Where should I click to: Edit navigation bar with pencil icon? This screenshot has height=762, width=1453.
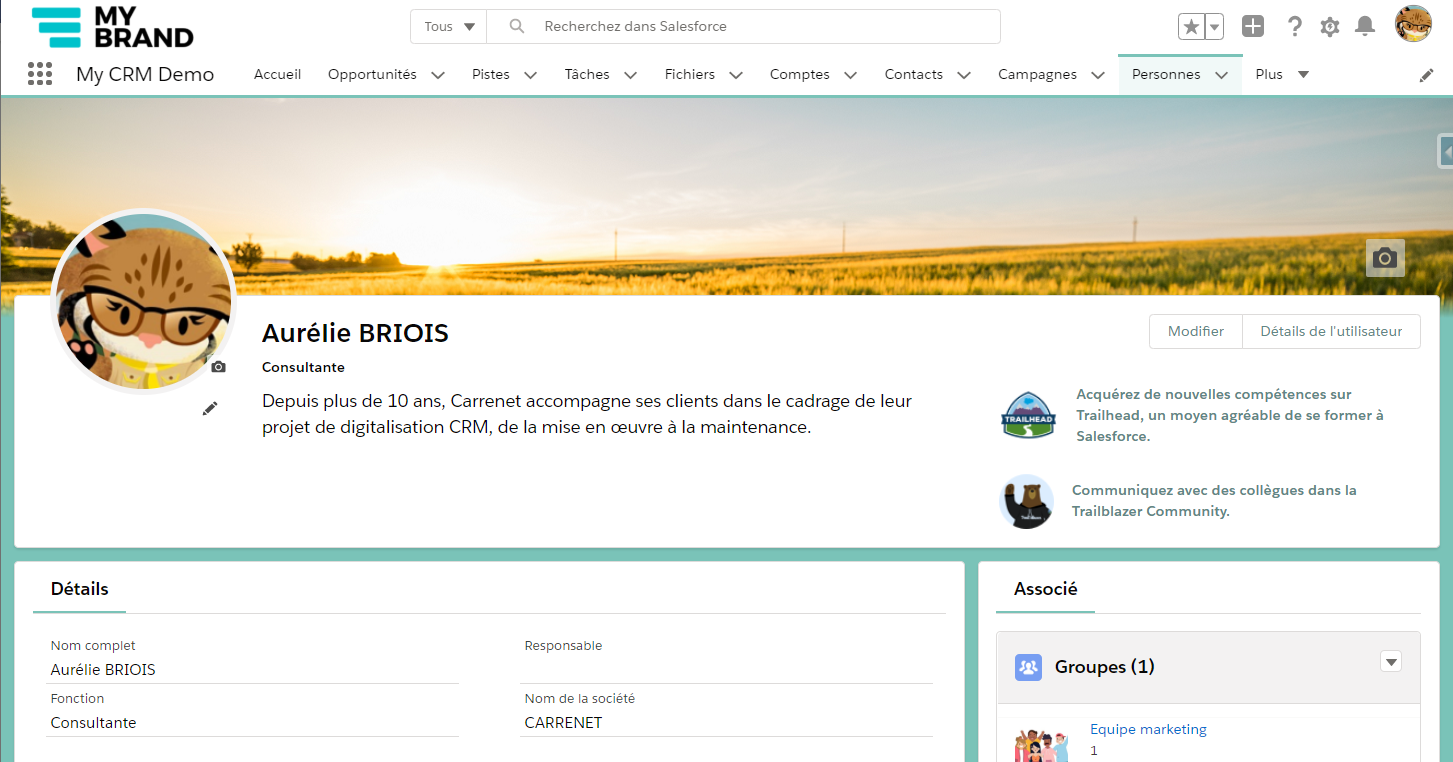click(x=1427, y=75)
